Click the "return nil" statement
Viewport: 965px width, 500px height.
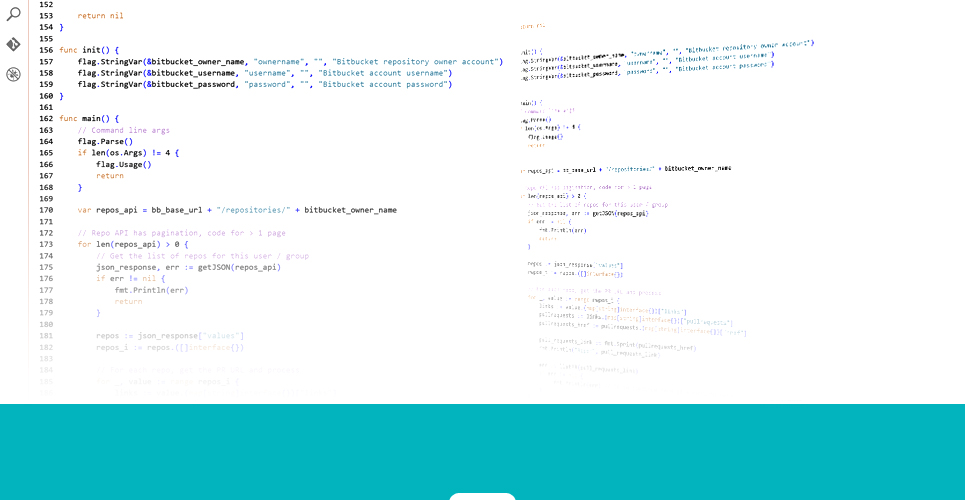[x=100, y=15]
